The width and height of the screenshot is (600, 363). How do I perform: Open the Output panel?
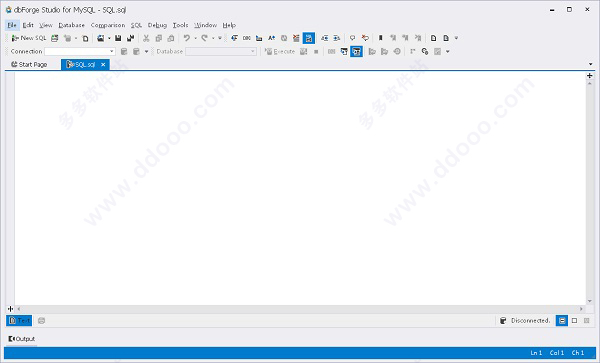pos(22,339)
